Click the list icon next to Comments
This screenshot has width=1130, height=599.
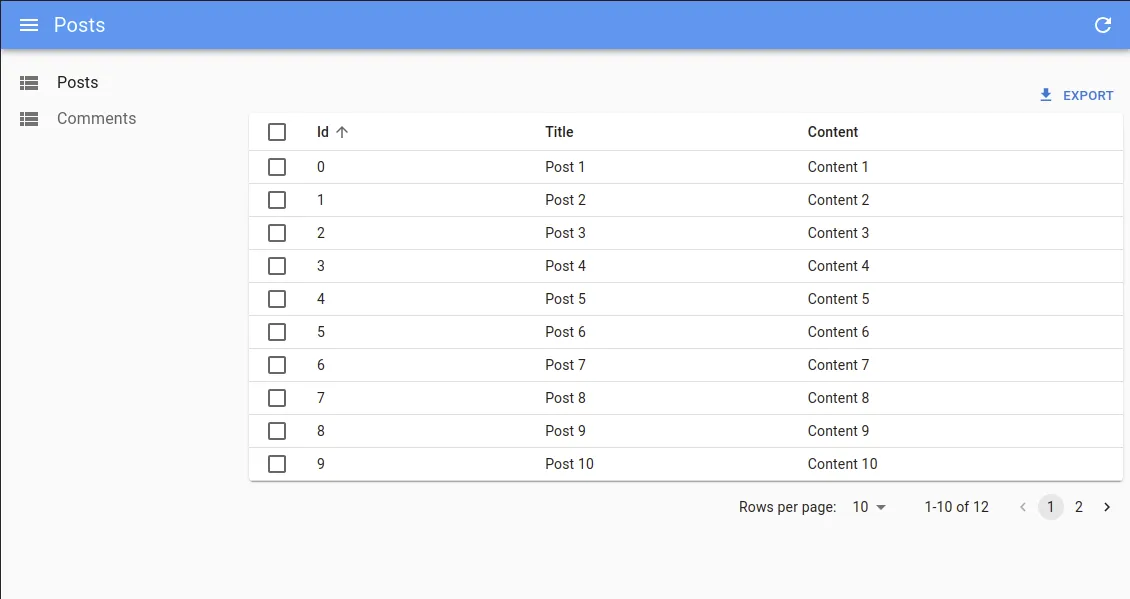pyautogui.click(x=29, y=119)
